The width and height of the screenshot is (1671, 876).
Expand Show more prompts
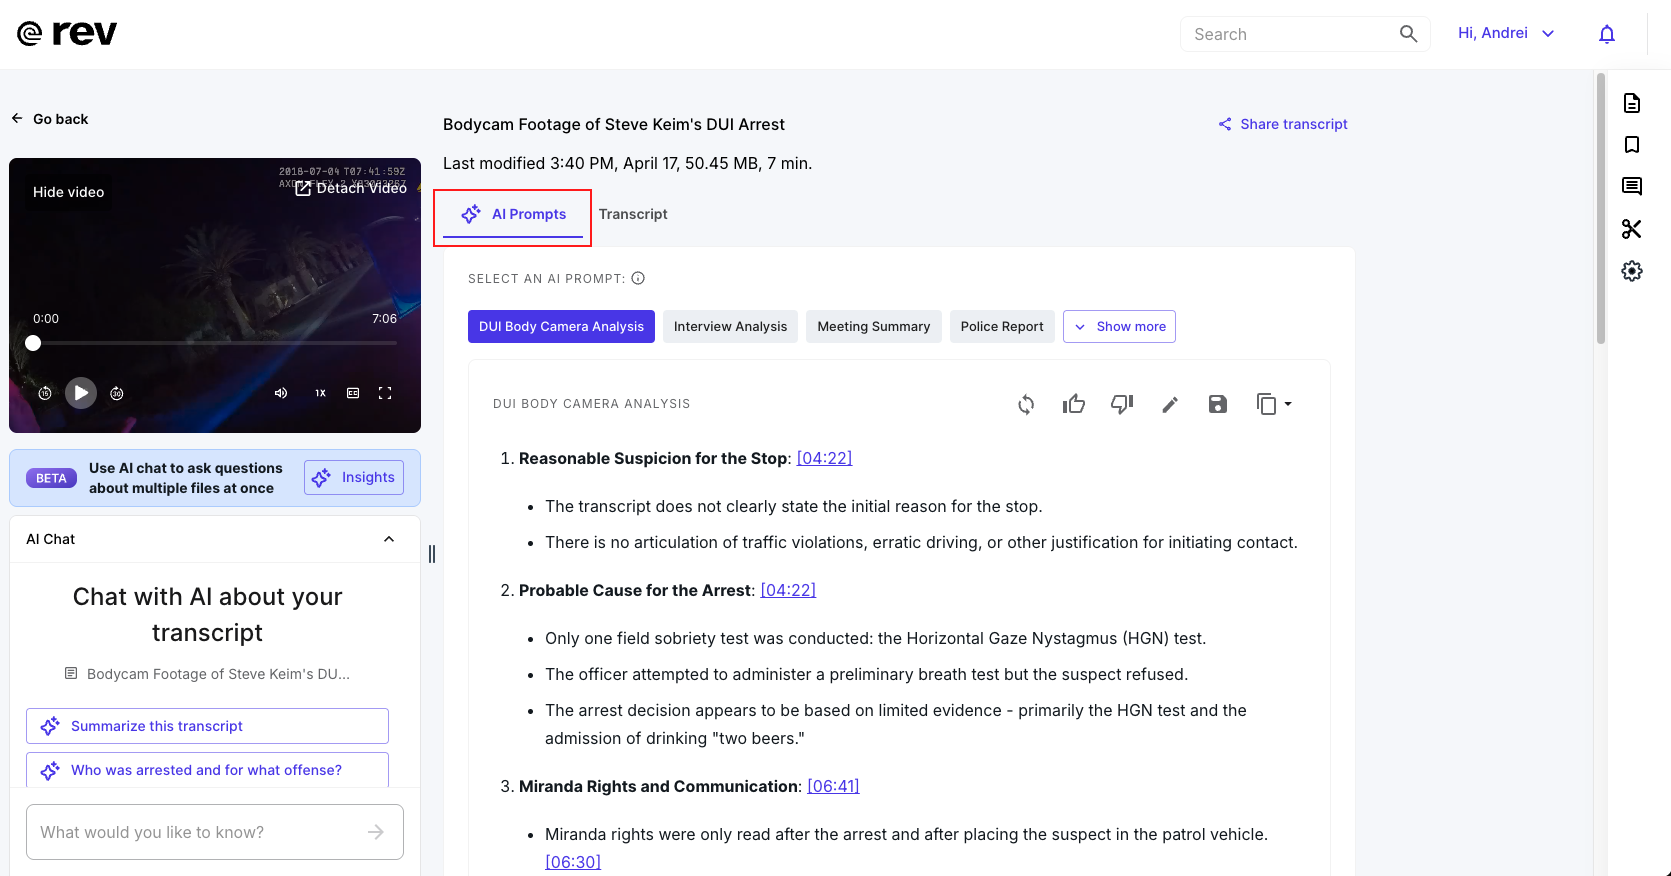coord(1119,327)
